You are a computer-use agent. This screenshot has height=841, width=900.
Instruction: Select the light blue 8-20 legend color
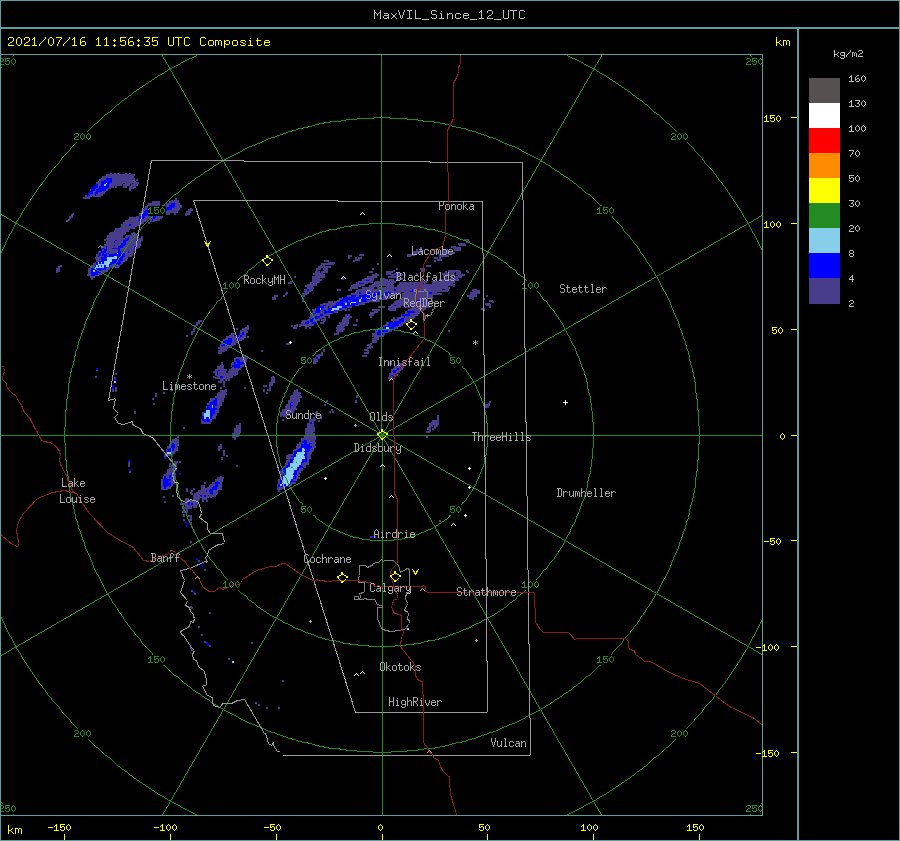[x=824, y=241]
